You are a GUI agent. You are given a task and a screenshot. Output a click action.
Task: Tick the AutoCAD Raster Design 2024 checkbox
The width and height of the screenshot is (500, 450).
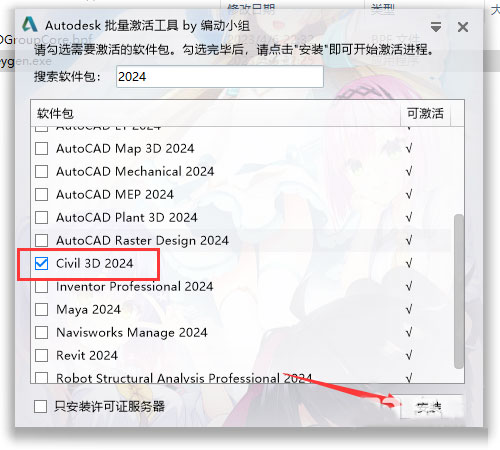[x=41, y=240]
